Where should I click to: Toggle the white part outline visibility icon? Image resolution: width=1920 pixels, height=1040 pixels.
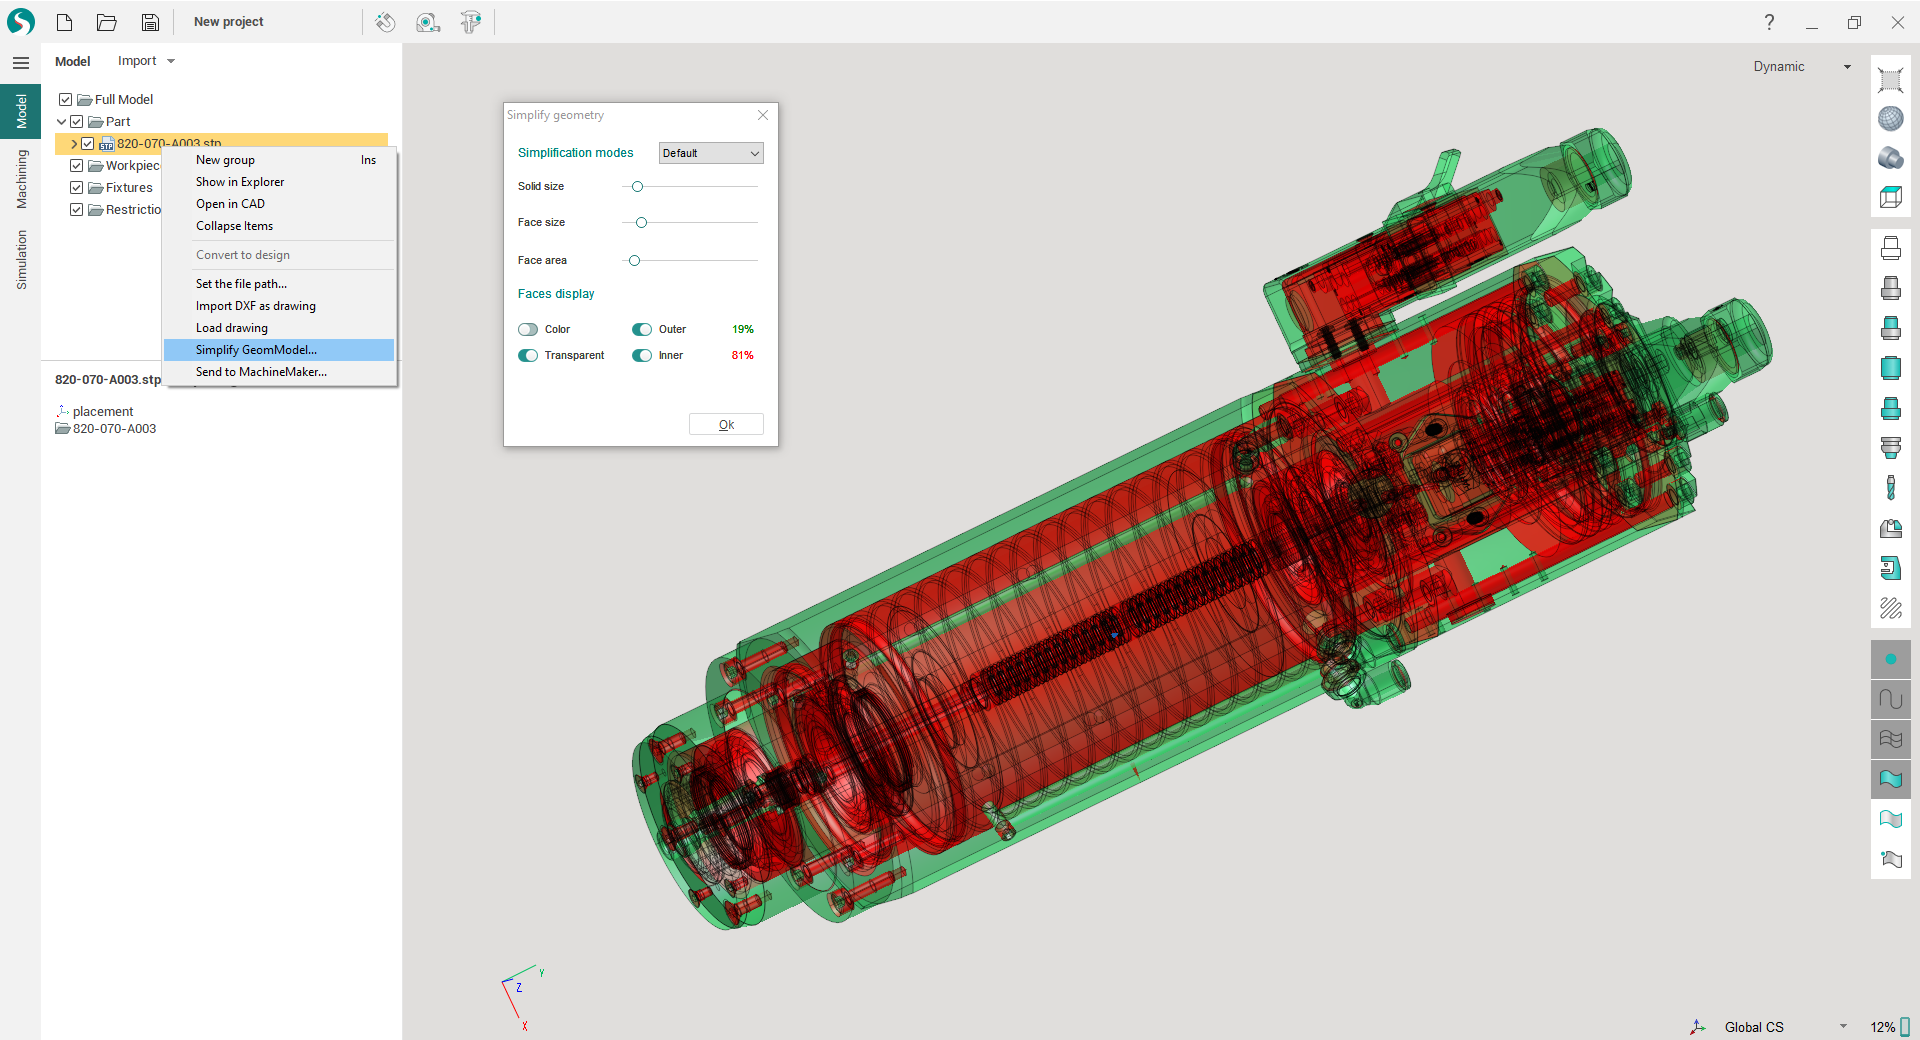(x=1890, y=248)
